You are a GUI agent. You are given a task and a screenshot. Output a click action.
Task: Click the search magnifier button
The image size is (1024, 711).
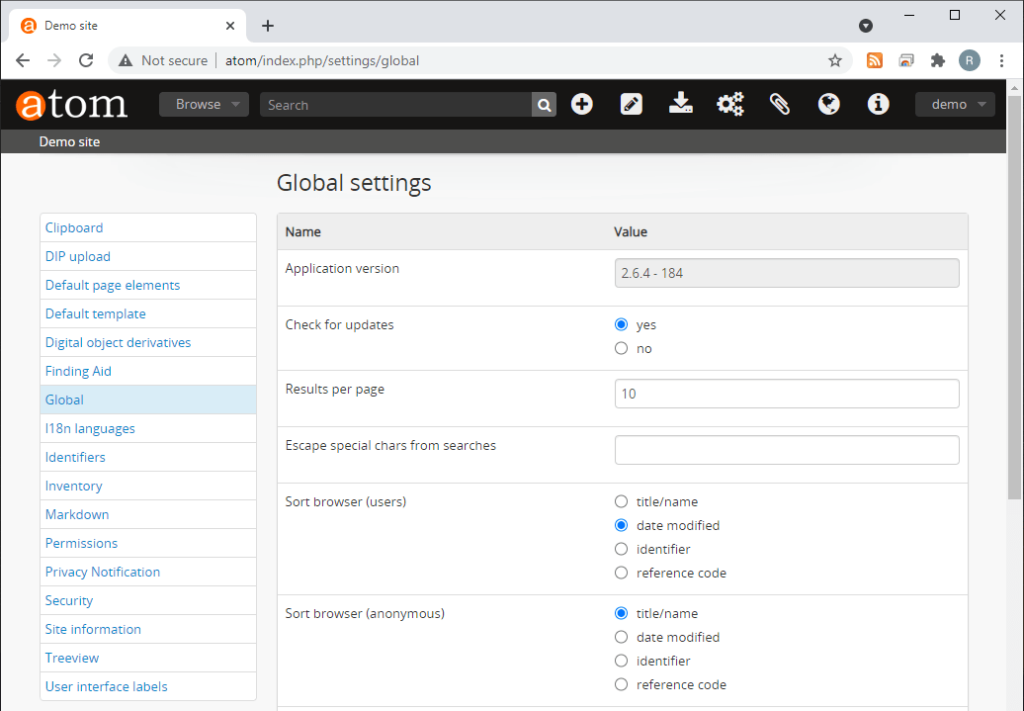tap(544, 104)
